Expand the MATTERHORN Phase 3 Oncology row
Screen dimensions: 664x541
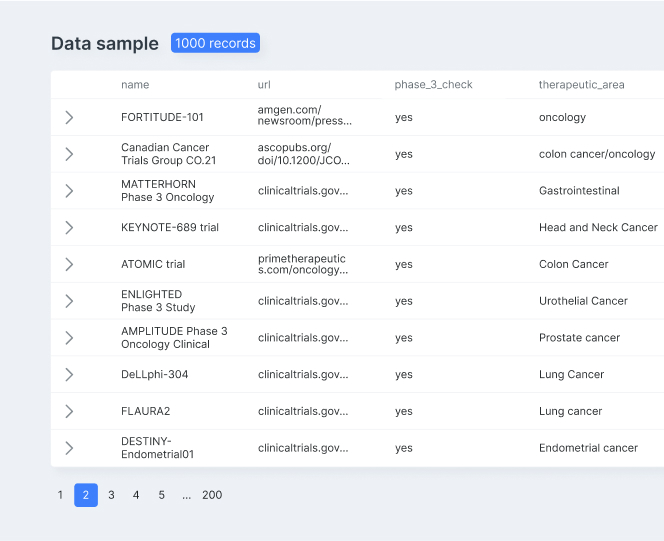pyautogui.click(x=69, y=191)
